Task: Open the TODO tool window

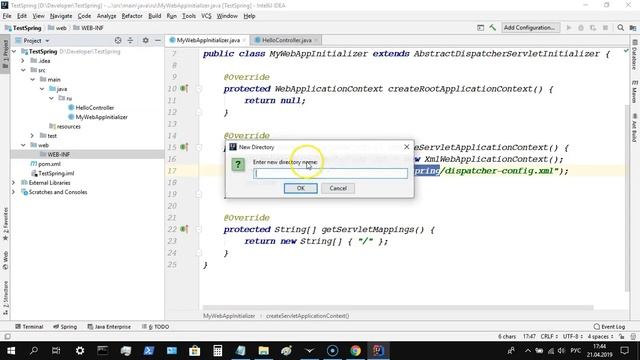Action: point(156,327)
